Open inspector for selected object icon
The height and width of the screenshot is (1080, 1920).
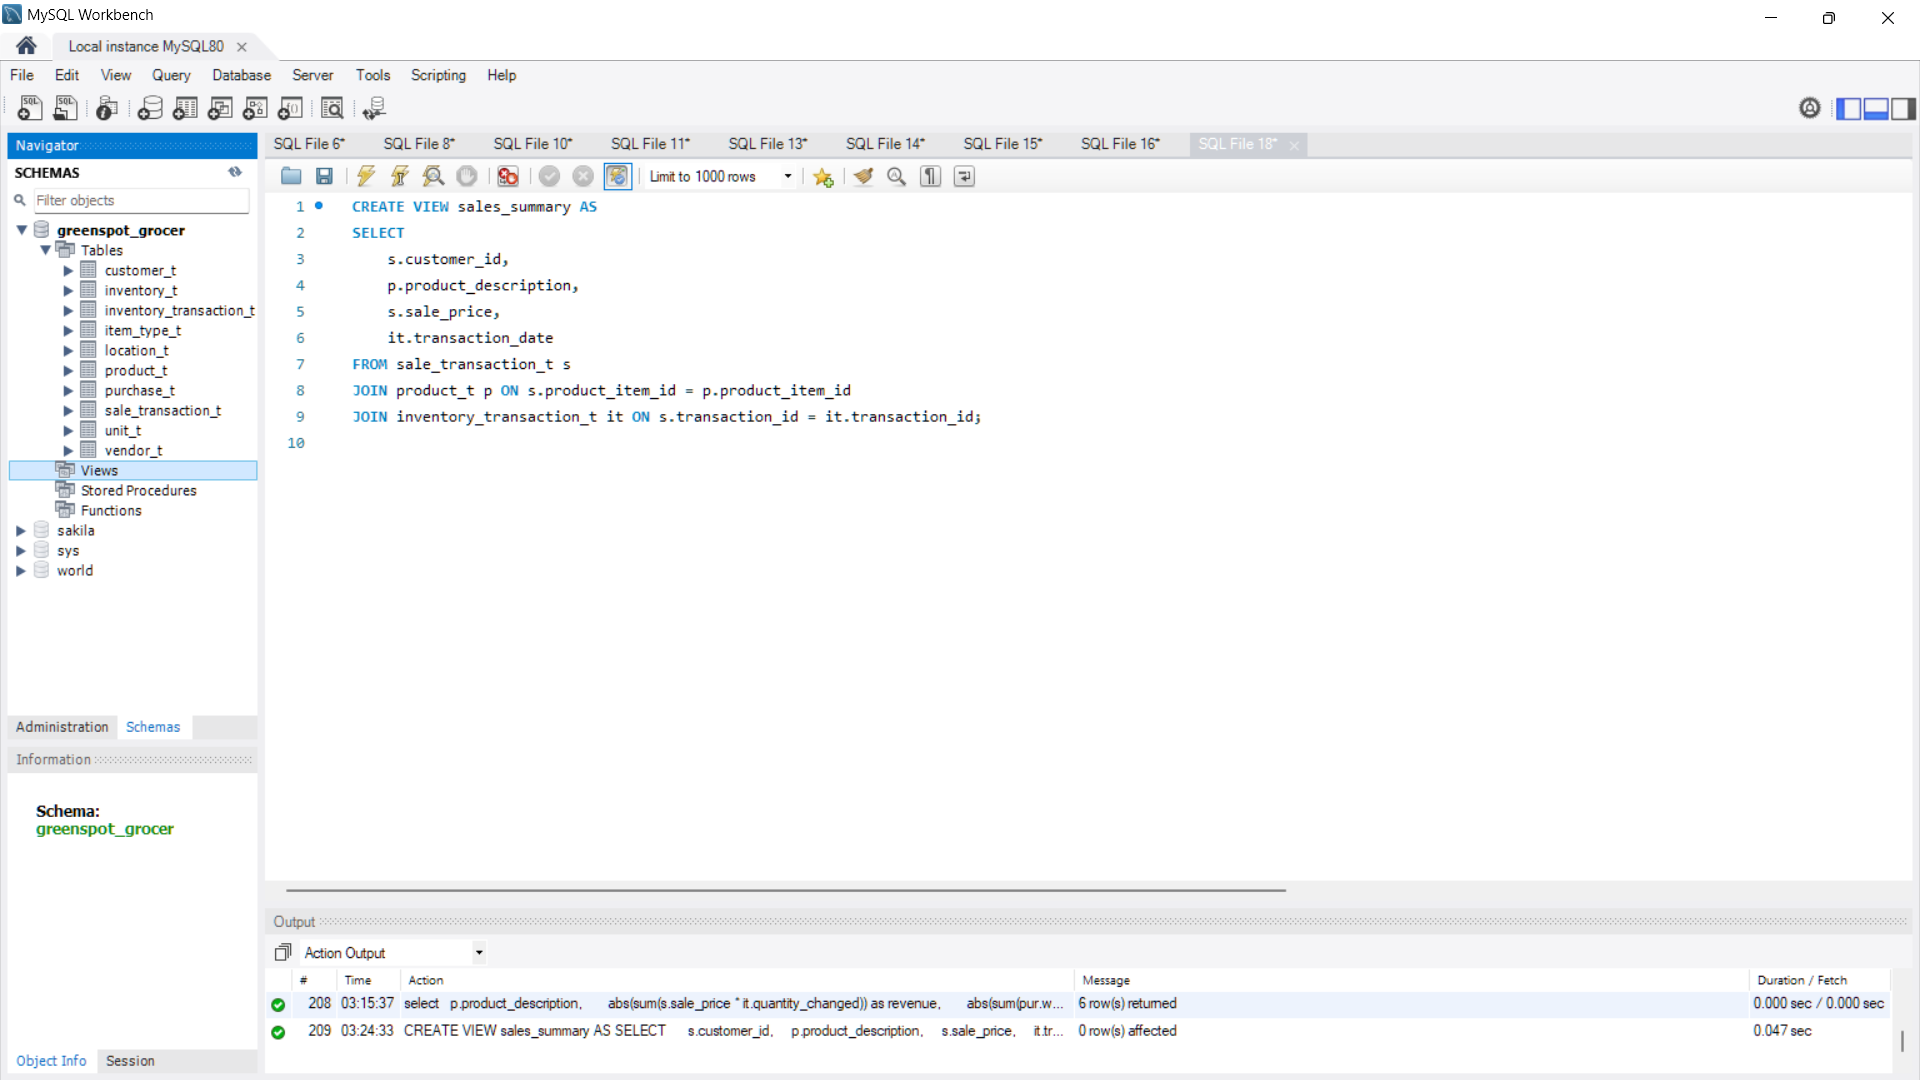tap(107, 108)
